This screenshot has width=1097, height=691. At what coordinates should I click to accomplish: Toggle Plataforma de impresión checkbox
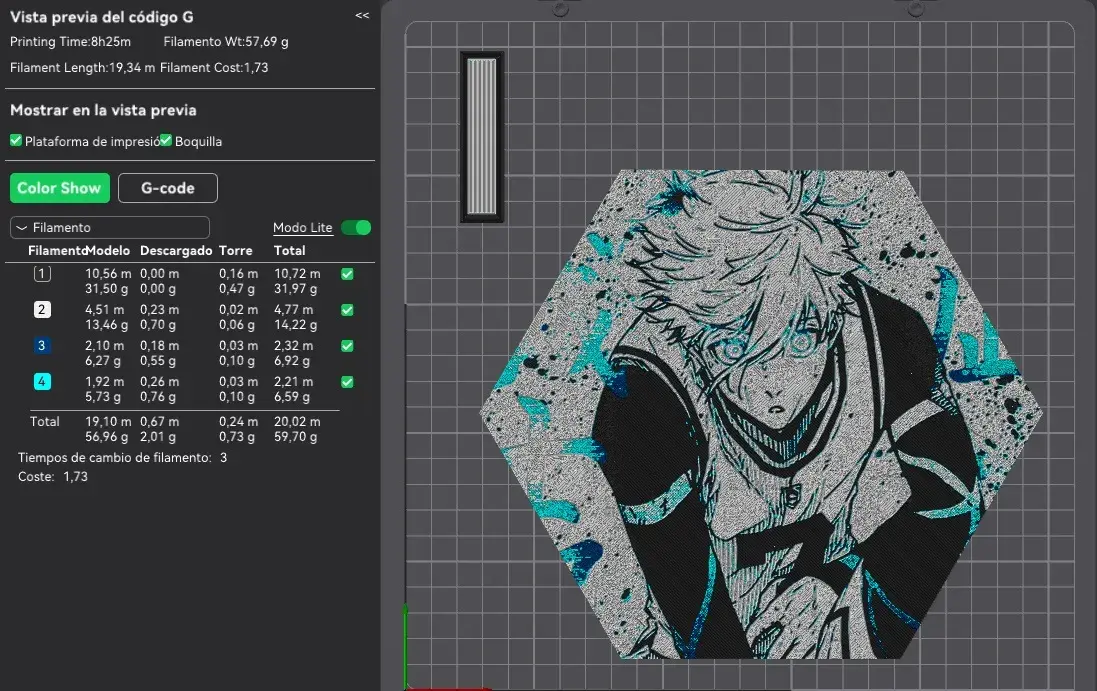click(16, 141)
